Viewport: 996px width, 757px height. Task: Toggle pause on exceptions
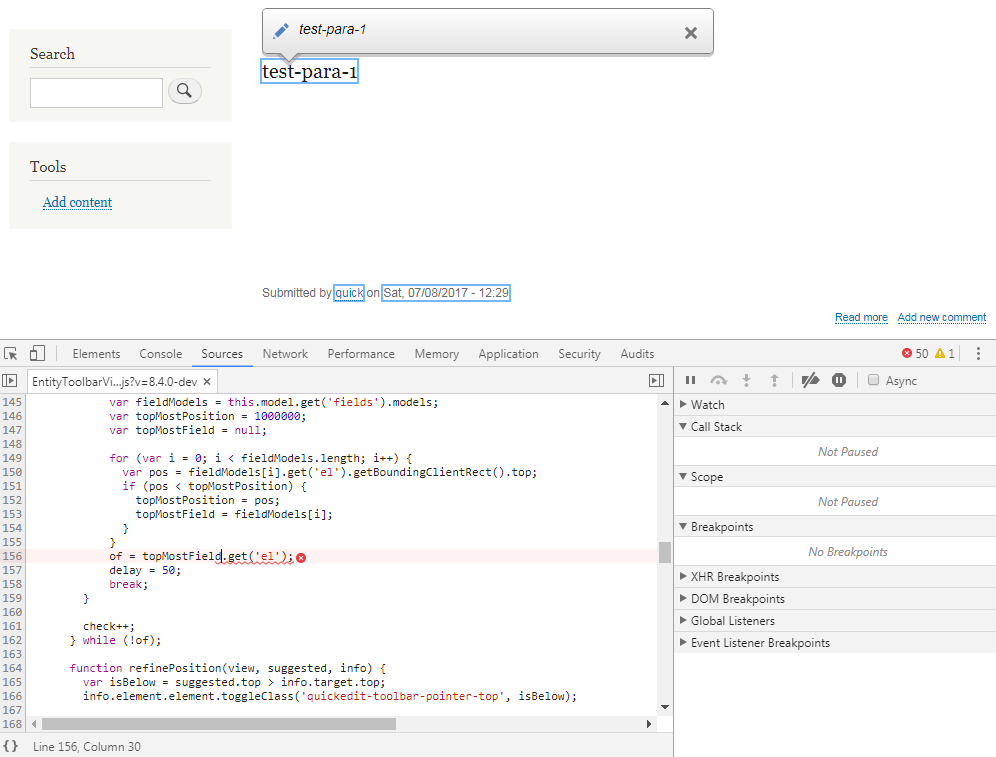click(x=839, y=380)
